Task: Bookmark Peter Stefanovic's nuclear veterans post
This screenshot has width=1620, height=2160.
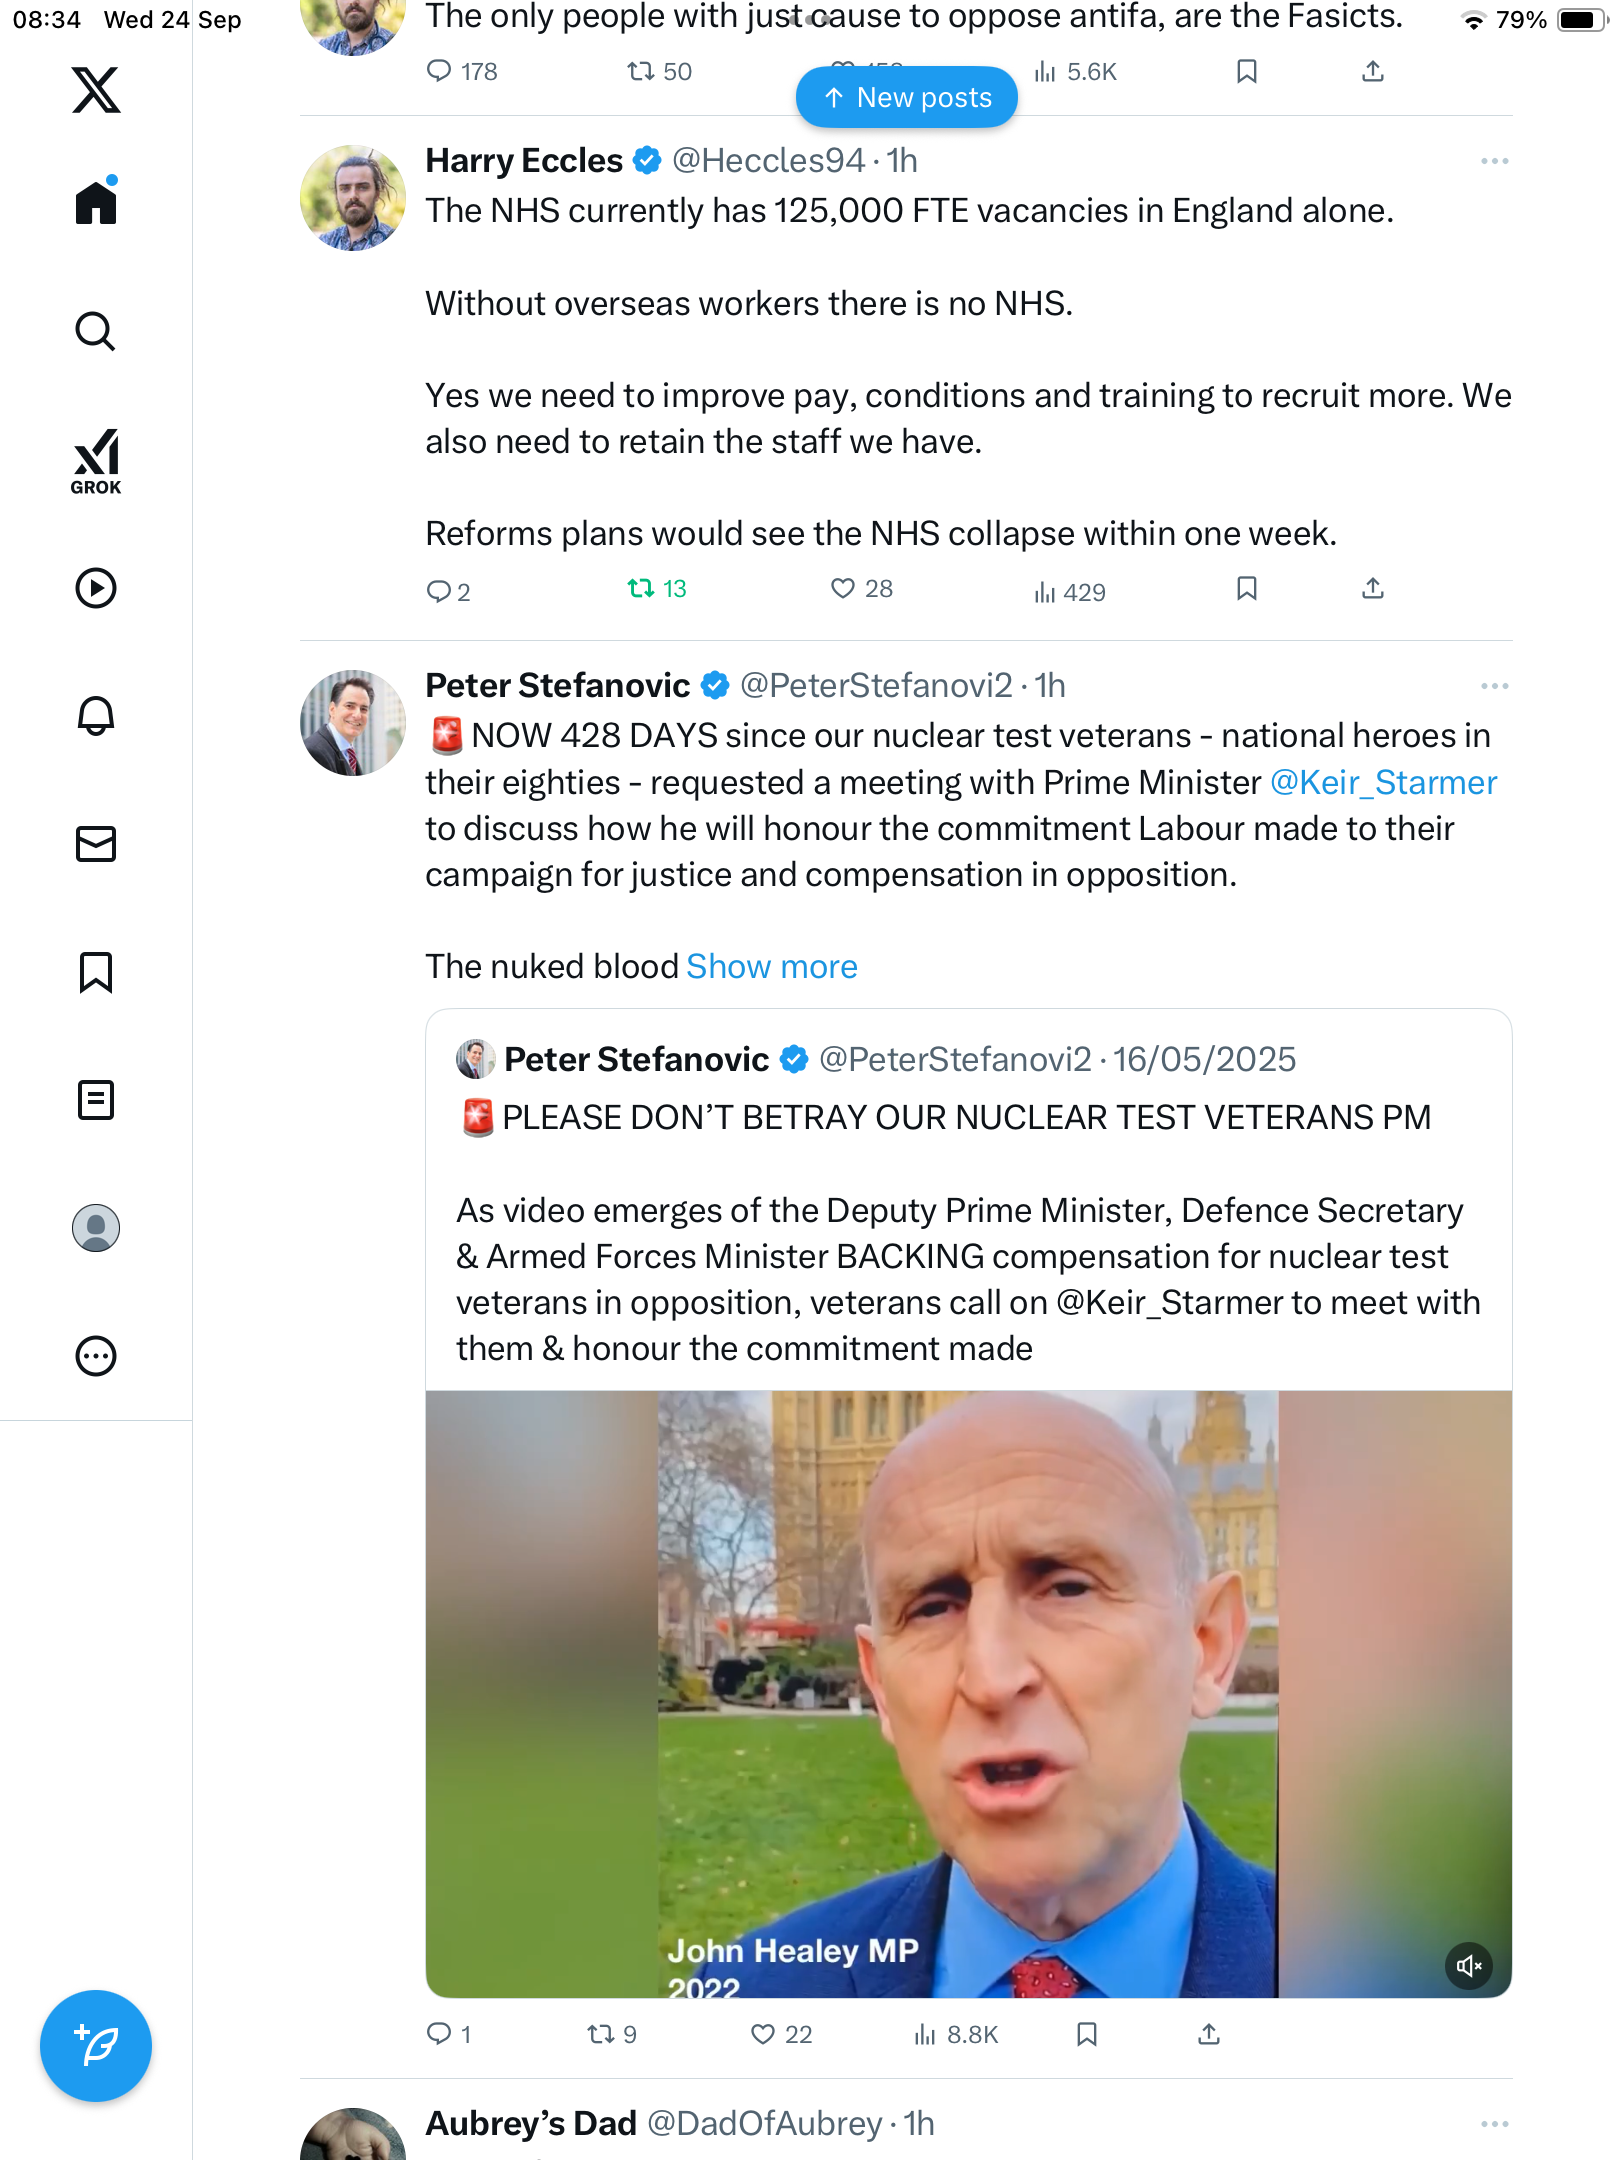Action: click(x=1087, y=2034)
